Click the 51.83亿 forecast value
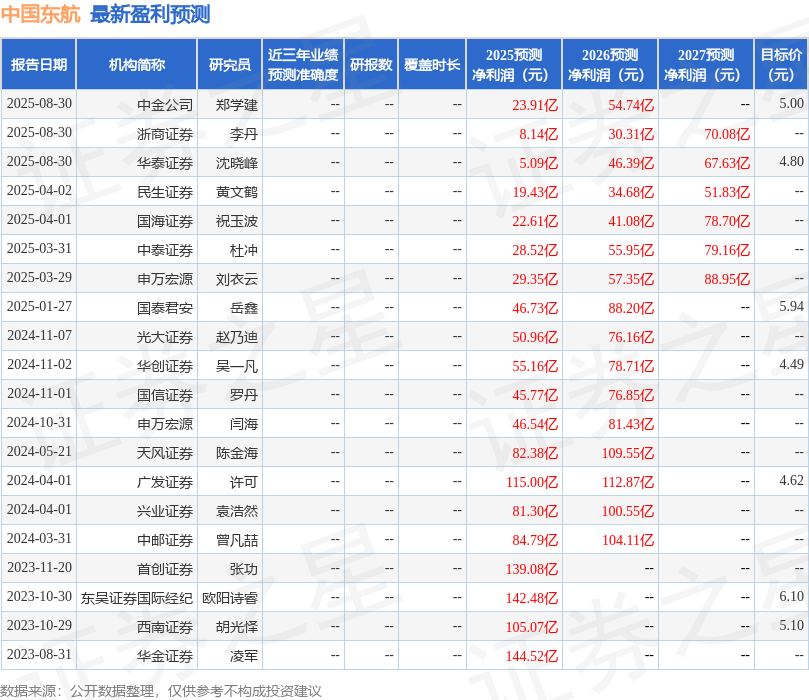Viewport: 809px width, 700px height. [x=727, y=192]
